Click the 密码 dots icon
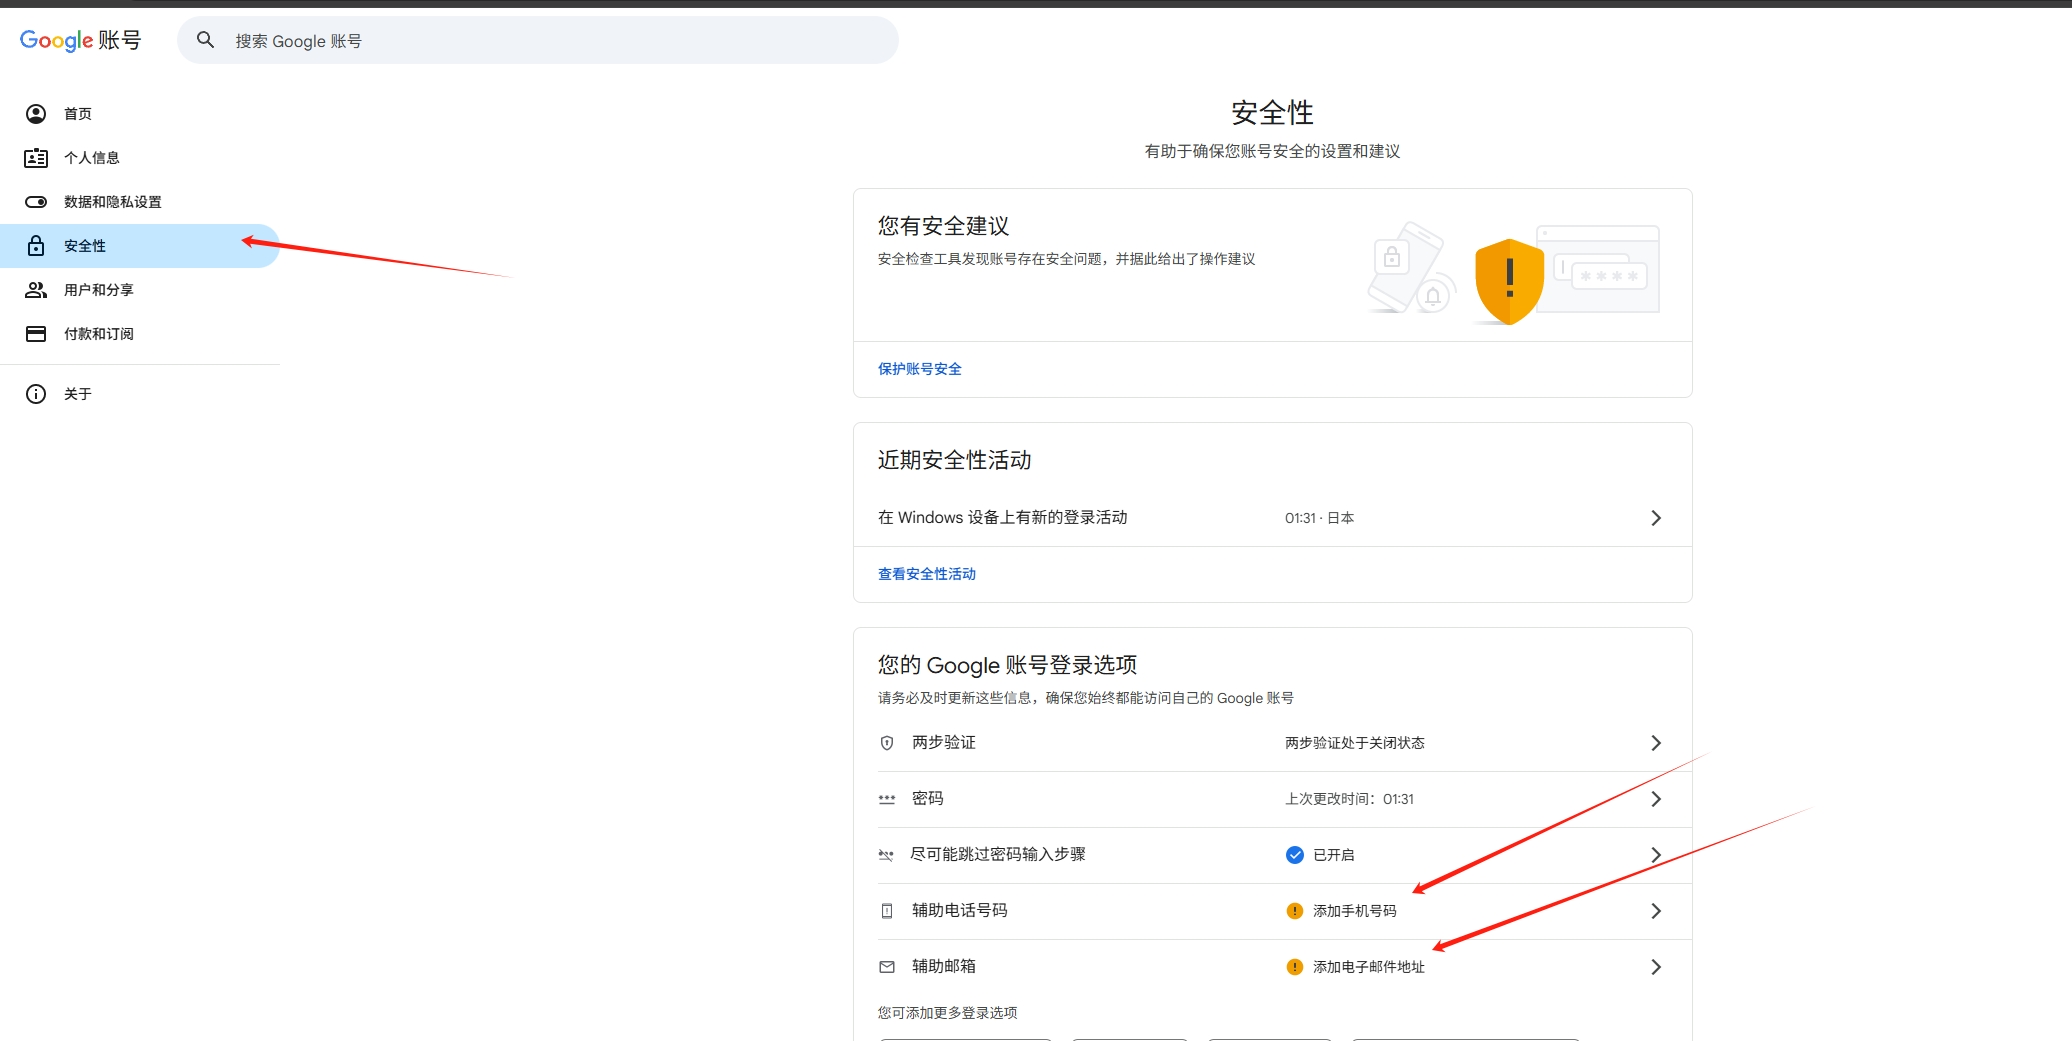 887,799
